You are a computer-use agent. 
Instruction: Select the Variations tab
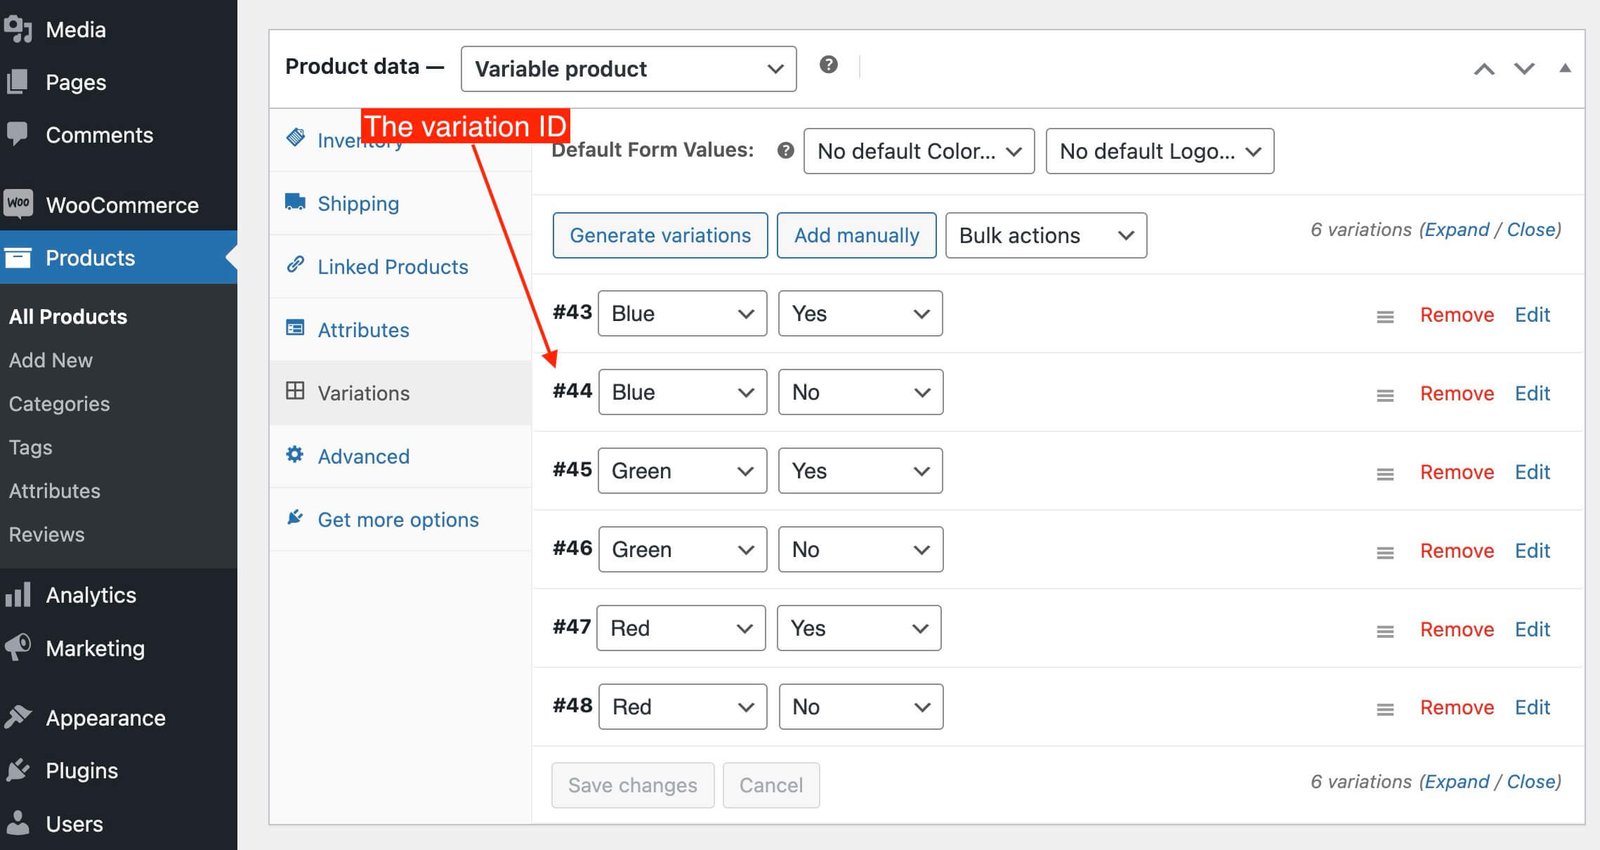tap(400, 393)
